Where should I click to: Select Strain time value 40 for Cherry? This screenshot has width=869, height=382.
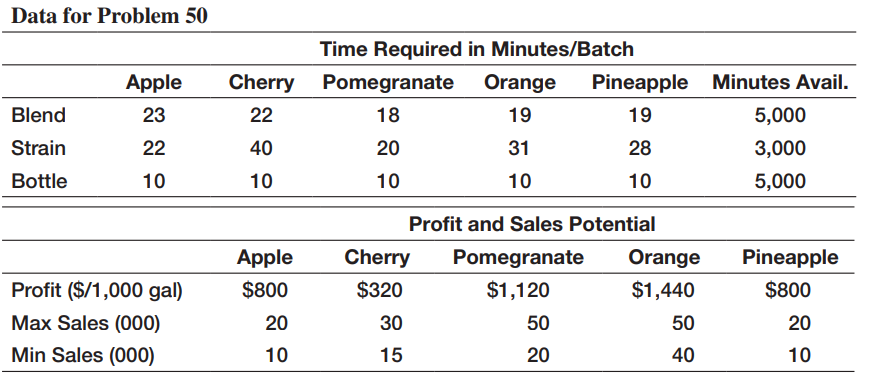click(x=261, y=148)
